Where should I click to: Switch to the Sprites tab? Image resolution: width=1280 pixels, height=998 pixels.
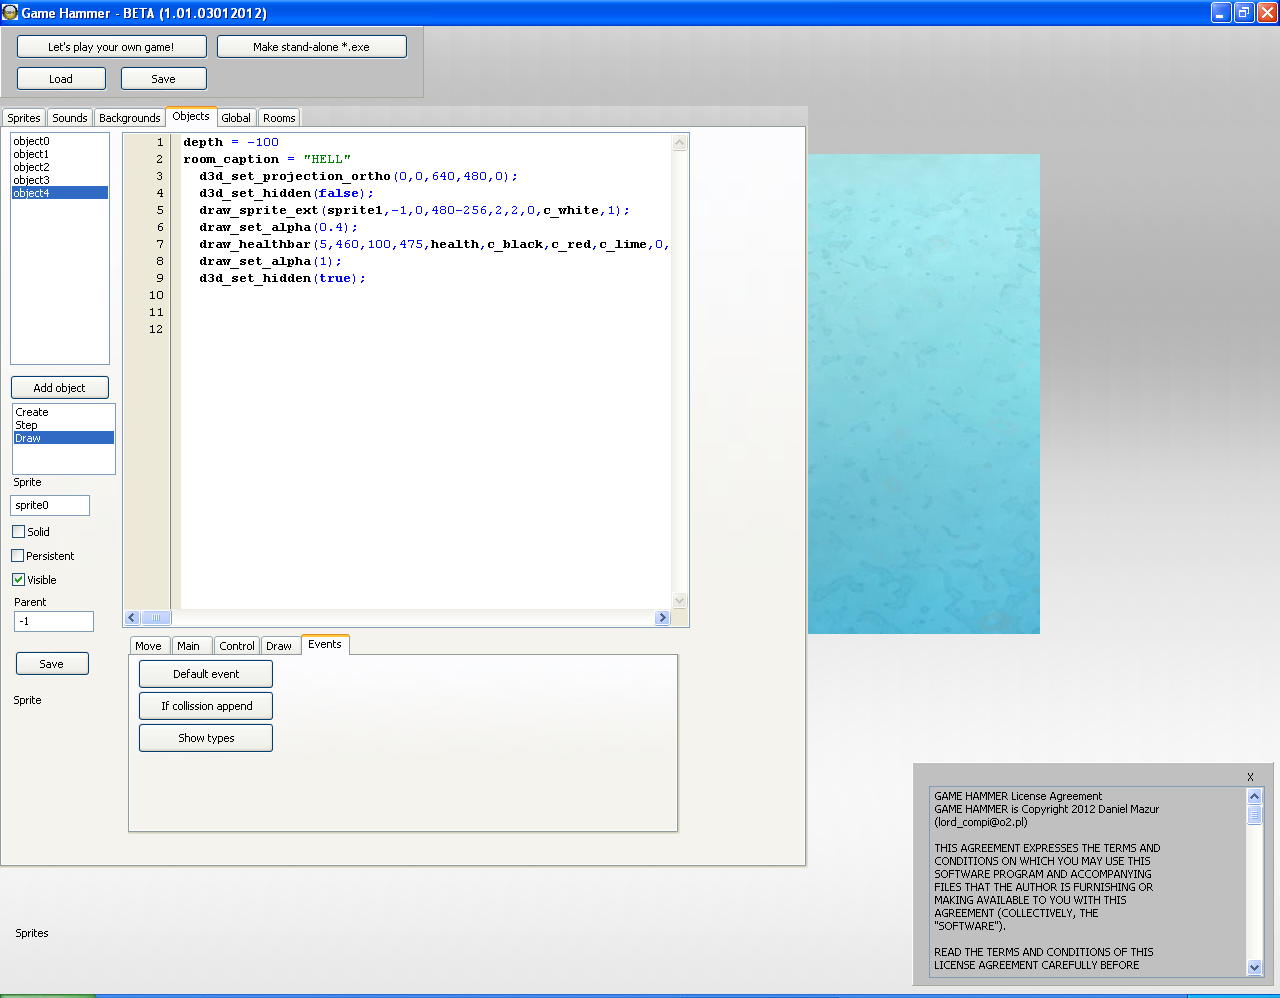pyautogui.click(x=24, y=118)
